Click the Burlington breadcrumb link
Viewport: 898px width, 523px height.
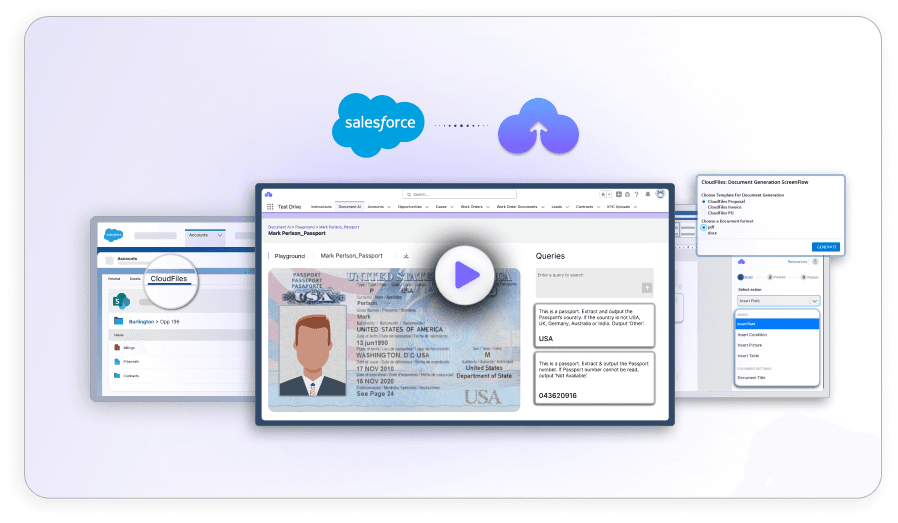coord(141,322)
